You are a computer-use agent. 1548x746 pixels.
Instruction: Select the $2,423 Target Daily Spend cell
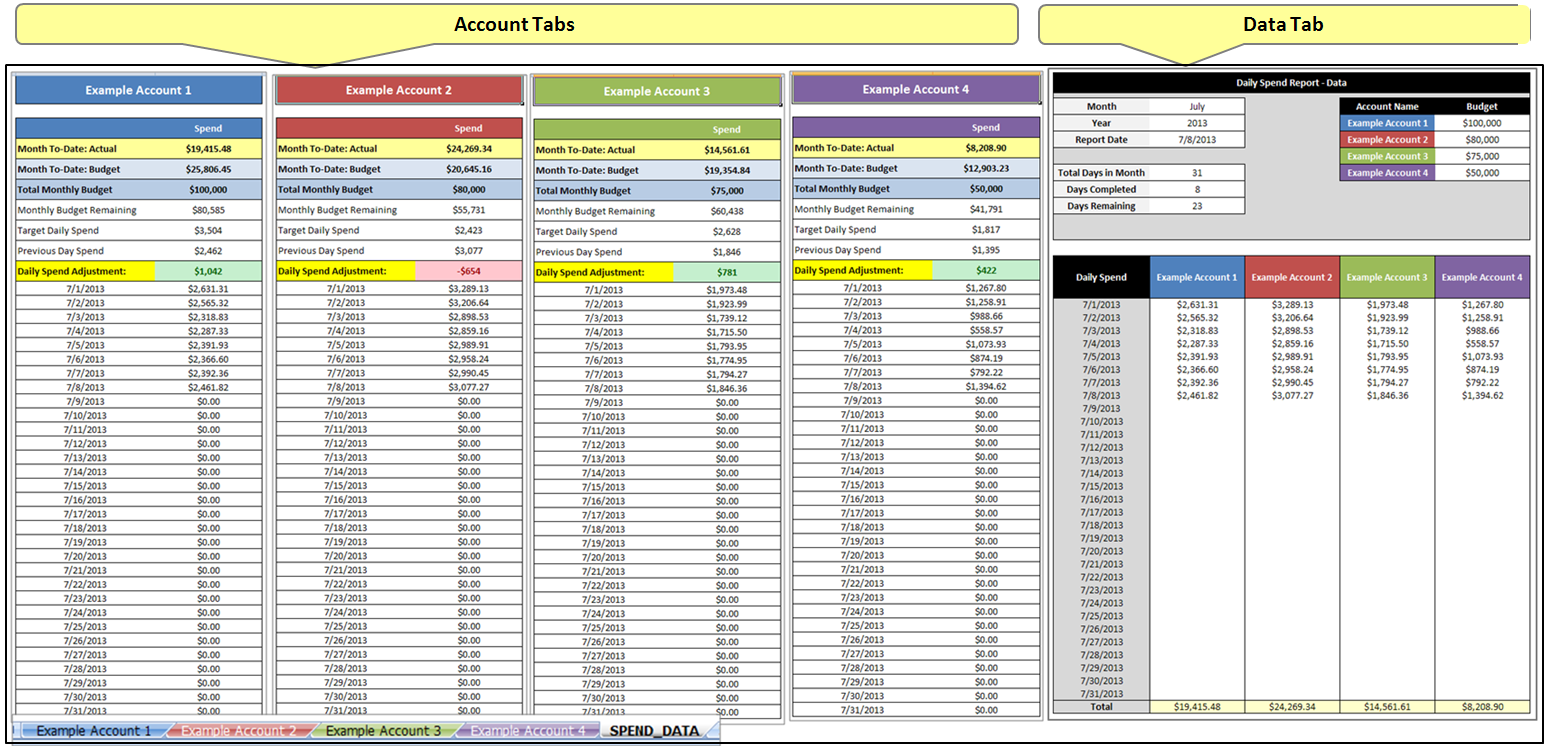click(x=468, y=230)
